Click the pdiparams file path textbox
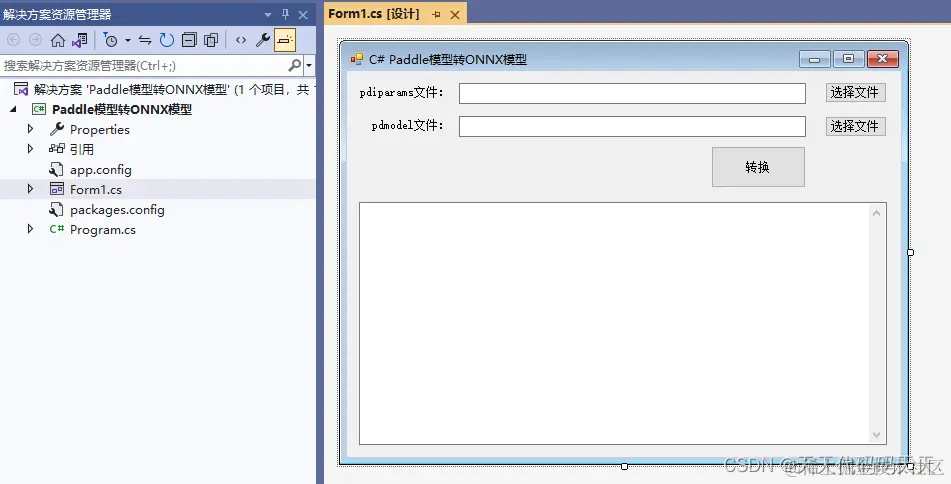Screen dimensions: 951x484 tap(632, 93)
